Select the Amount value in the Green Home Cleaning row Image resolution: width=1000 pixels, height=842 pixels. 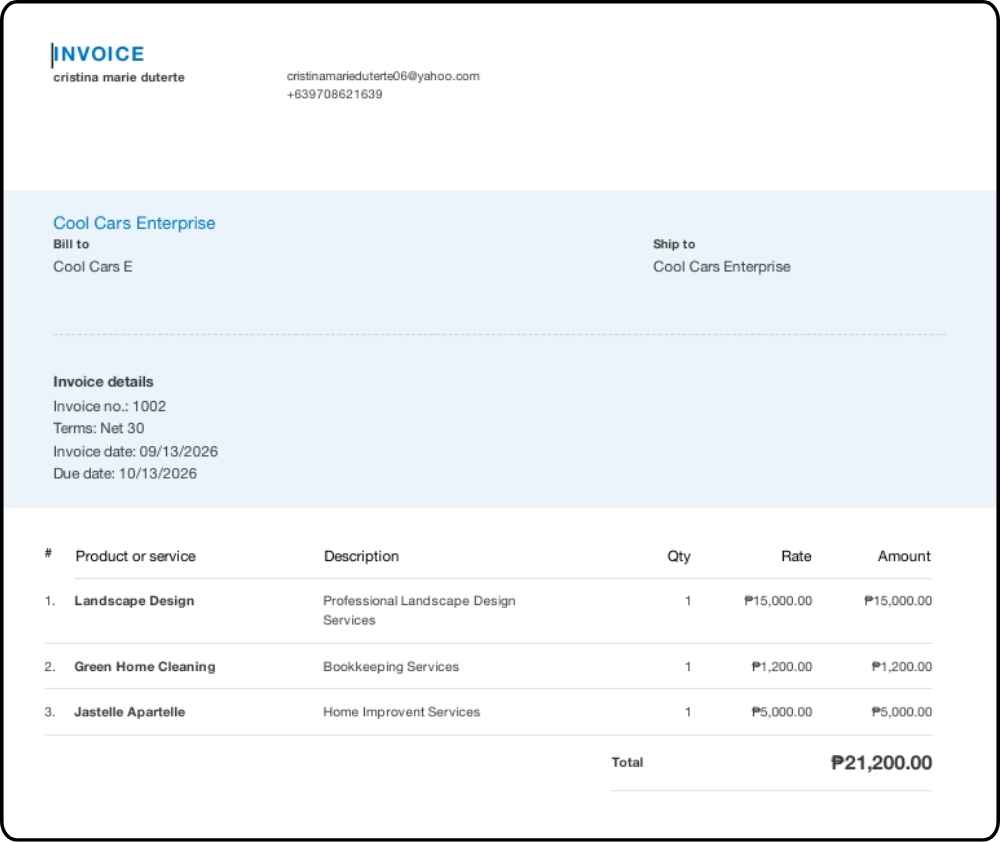[x=902, y=667]
